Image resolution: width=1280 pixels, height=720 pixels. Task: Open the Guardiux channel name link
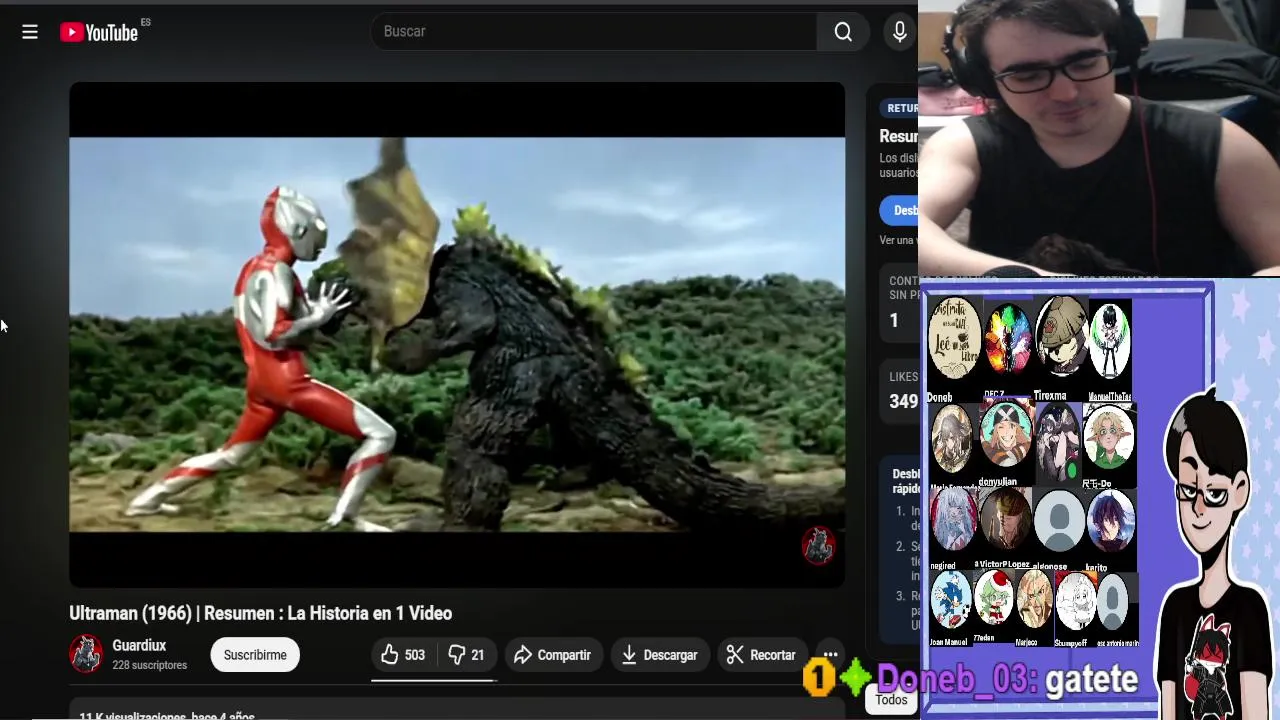tap(139, 646)
